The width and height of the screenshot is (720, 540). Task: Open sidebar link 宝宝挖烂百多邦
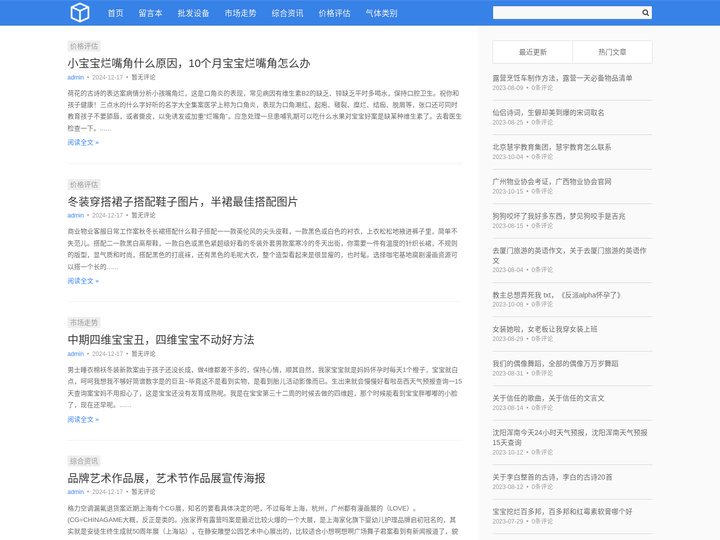click(x=562, y=512)
